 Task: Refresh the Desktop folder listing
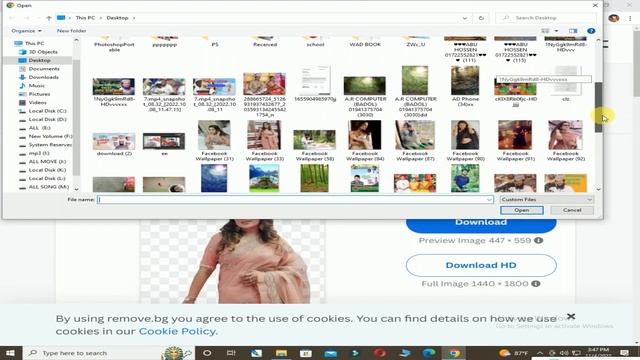[x=481, y=18]
